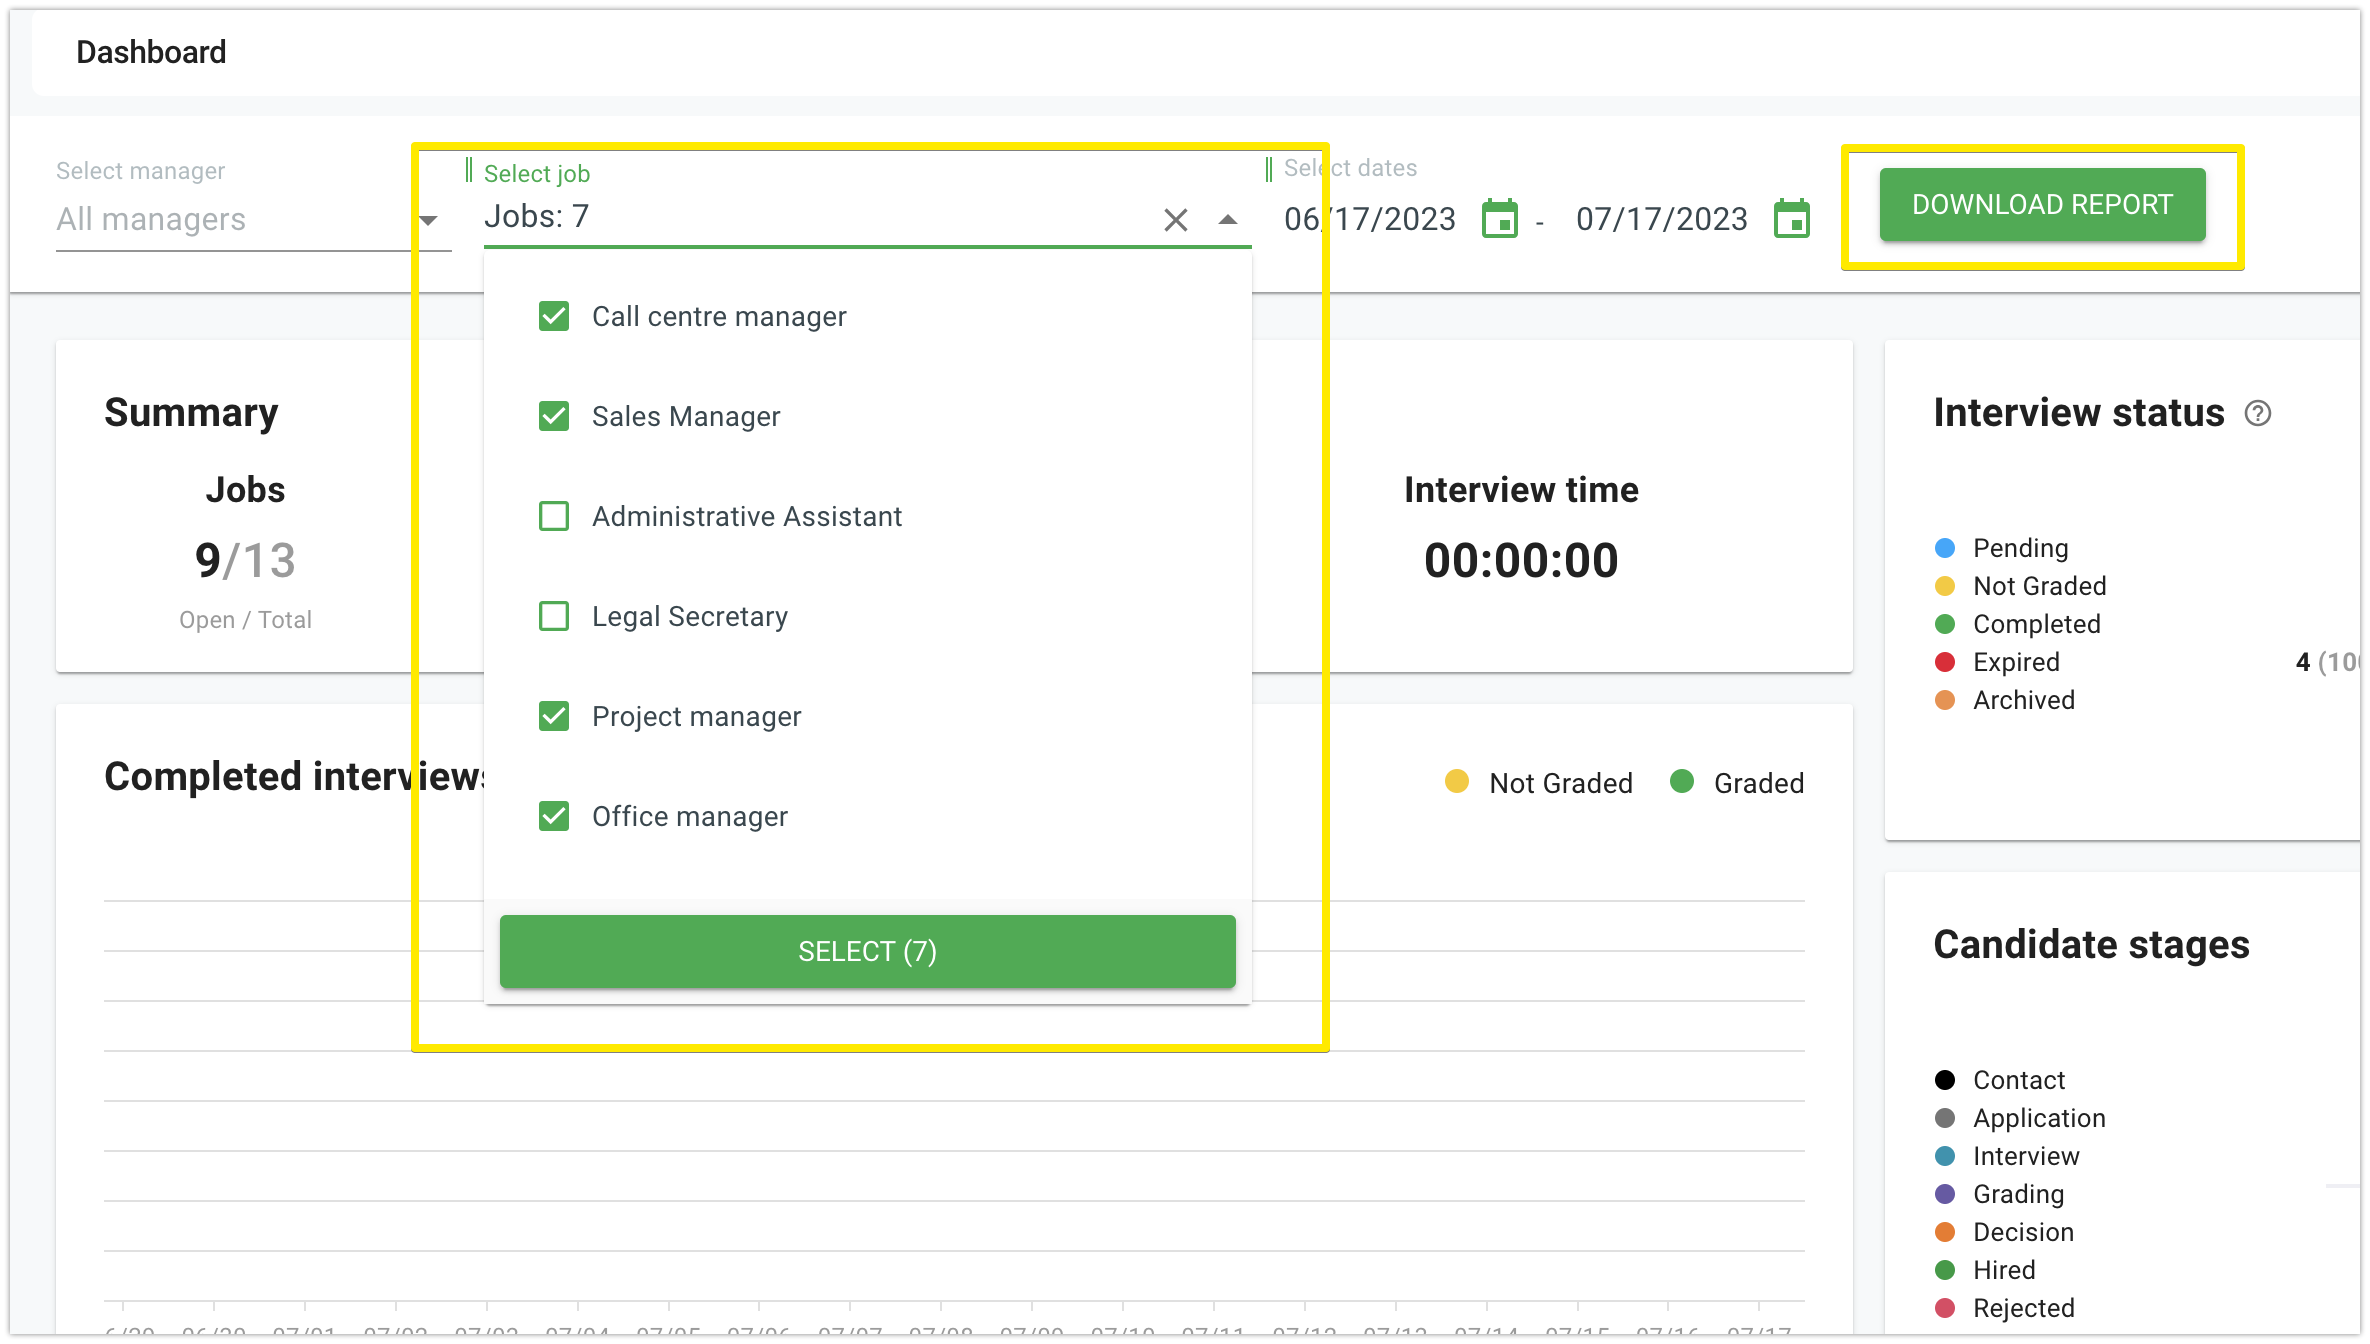Choose the Office manager list option
The height and width of the screenshot is (1344, 2370).
[x=689, y=816]
